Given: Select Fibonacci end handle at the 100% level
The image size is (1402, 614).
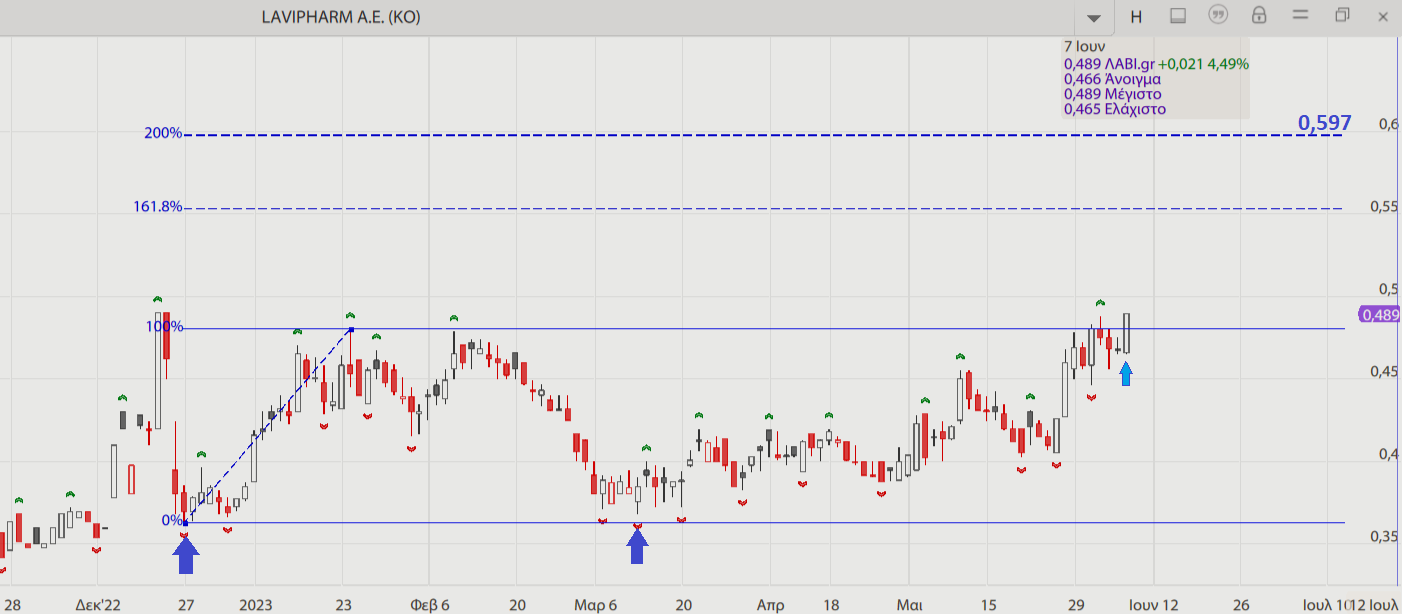Looking at the screenshot, I should tap(351, 329).
